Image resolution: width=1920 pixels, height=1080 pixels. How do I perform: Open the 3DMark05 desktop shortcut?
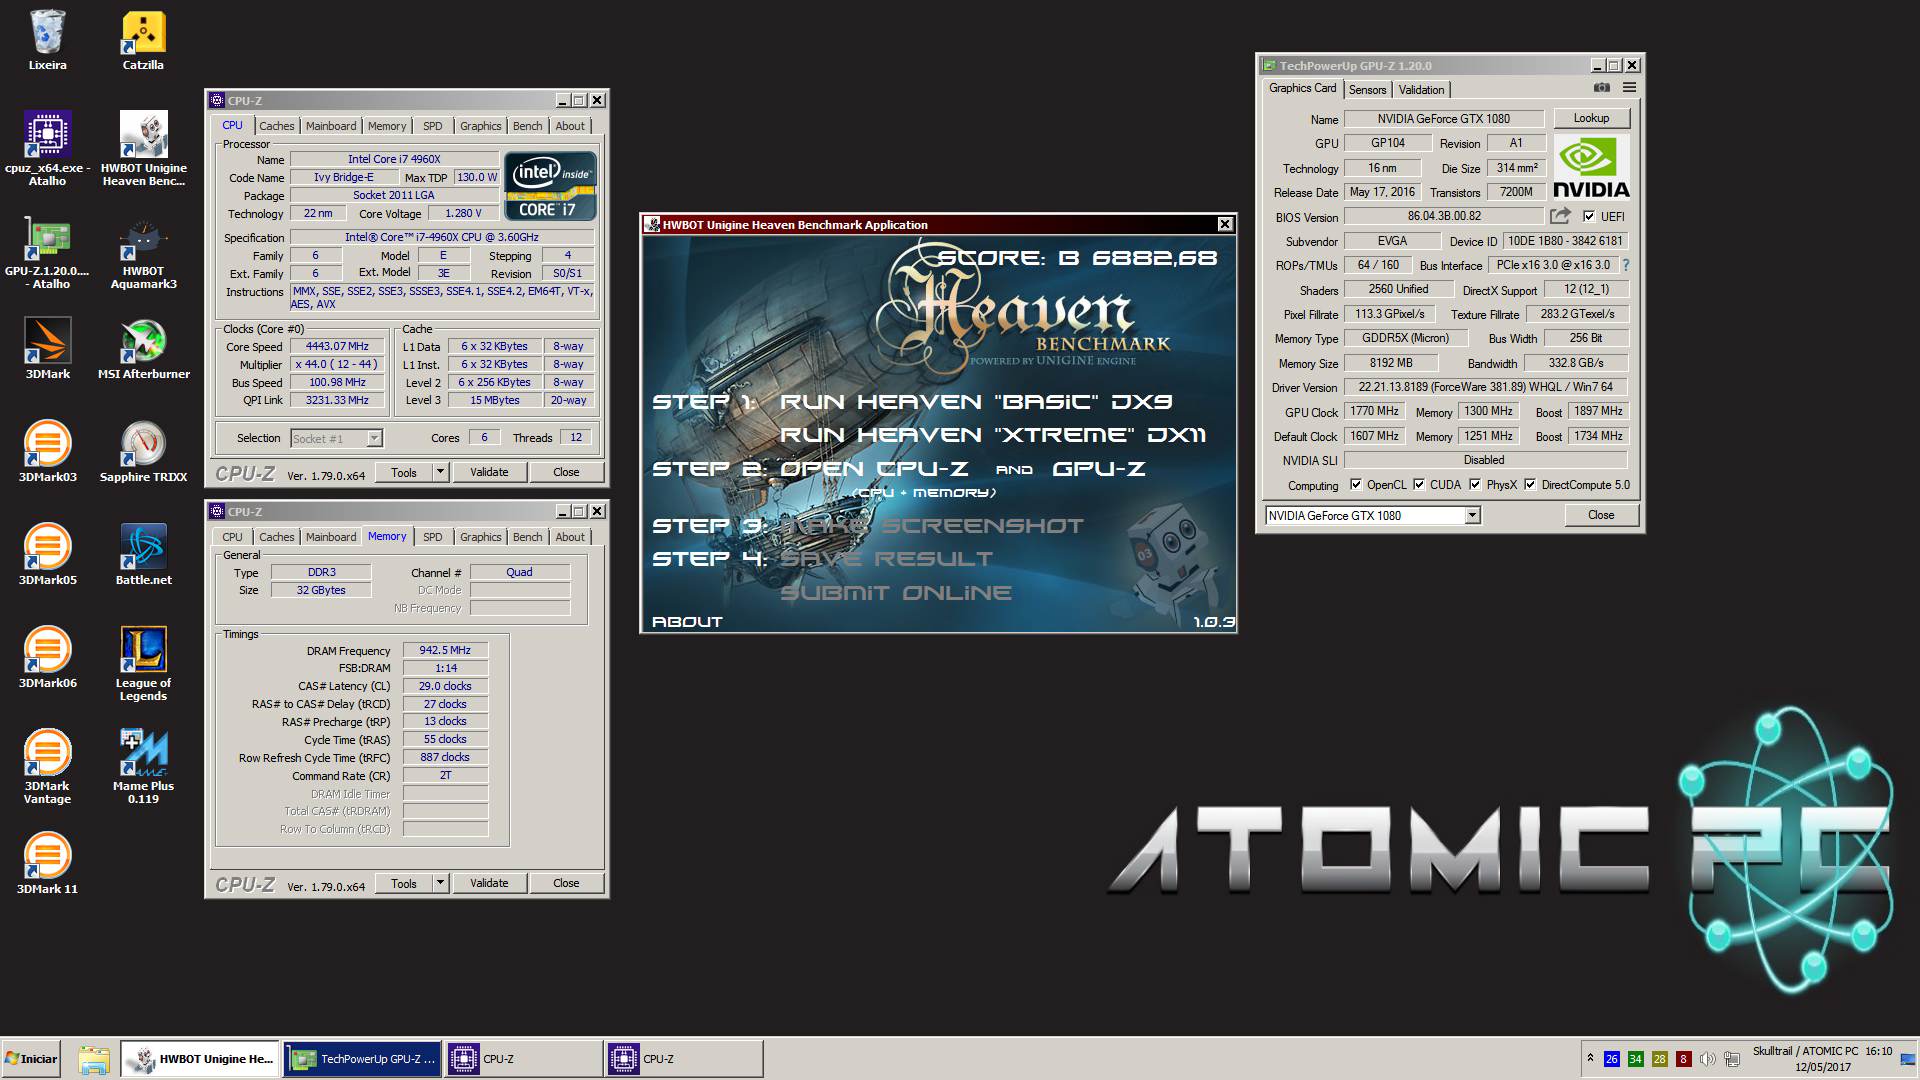click(x=47, y=554)
